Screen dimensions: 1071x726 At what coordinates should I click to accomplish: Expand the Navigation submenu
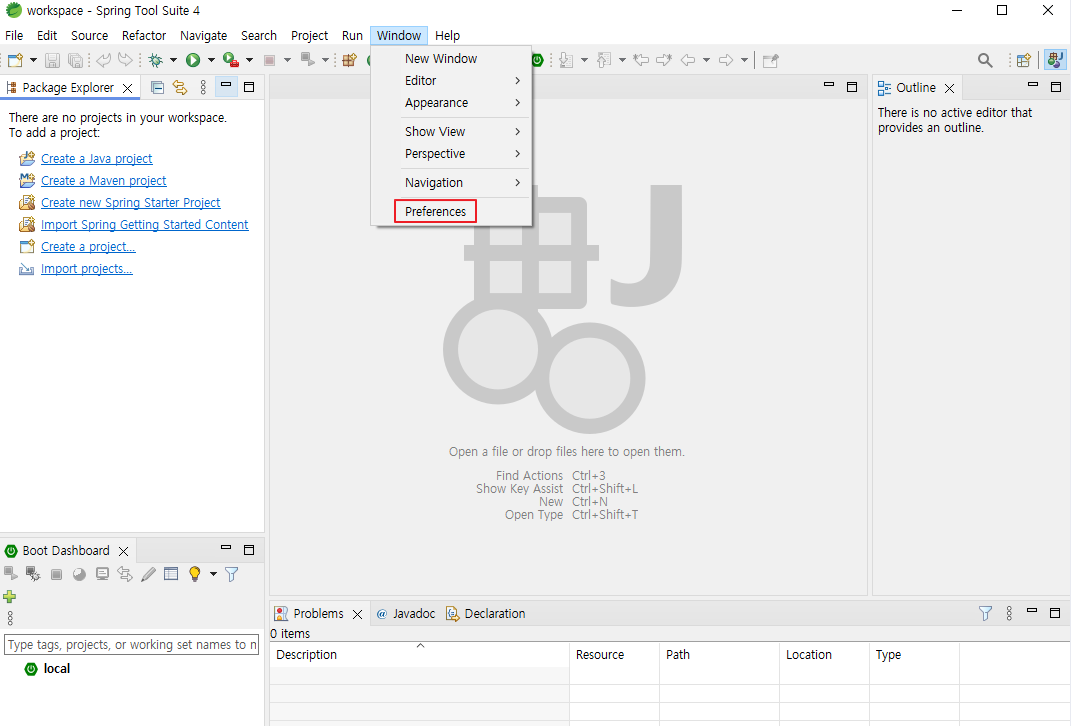pyautogui.click(x=451, y=182)
